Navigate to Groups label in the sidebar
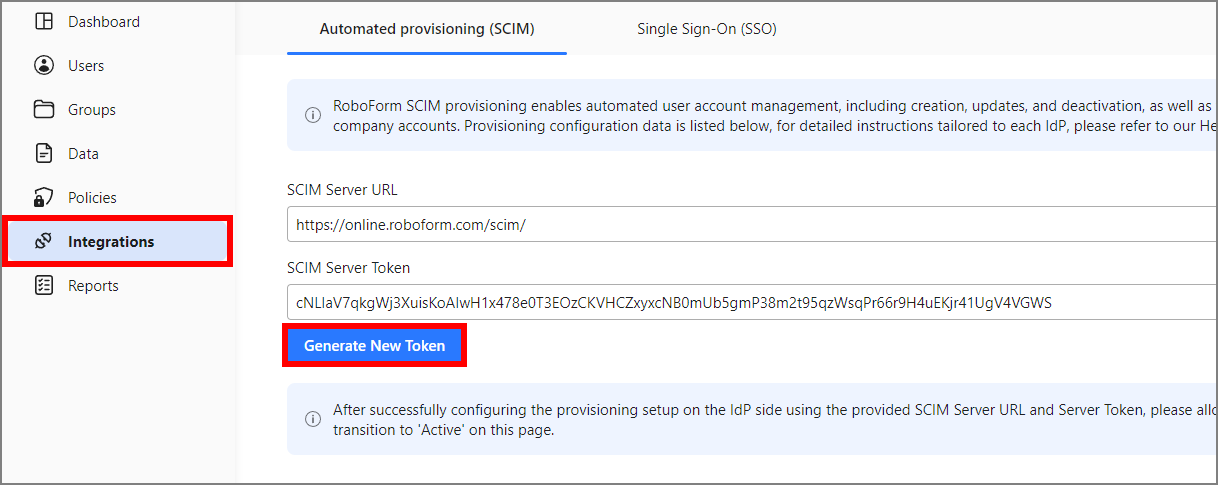Image resolution: width=1218 pixels, height=485 pixels. [x=92, y=110]
